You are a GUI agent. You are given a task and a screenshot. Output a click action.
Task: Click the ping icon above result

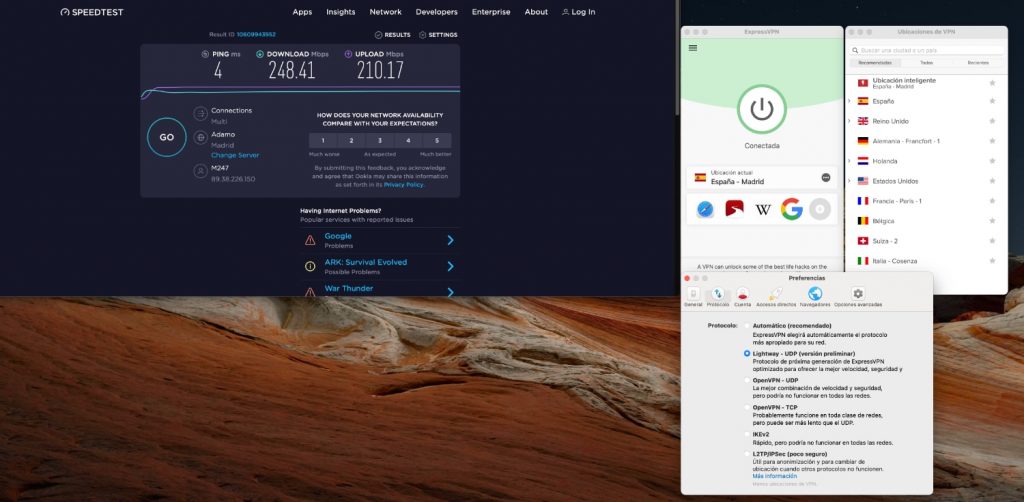coord(205,54)
